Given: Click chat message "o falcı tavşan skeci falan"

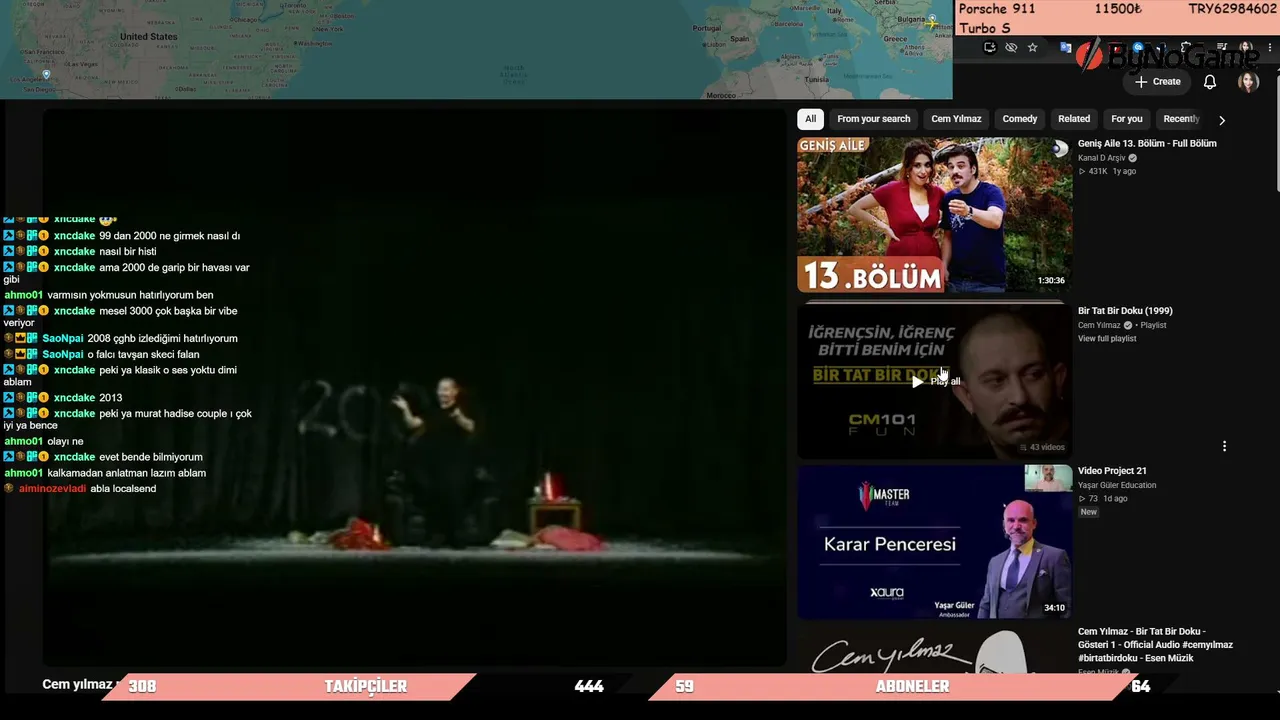Looking at the screenshot, I should (x=143, y=355).
